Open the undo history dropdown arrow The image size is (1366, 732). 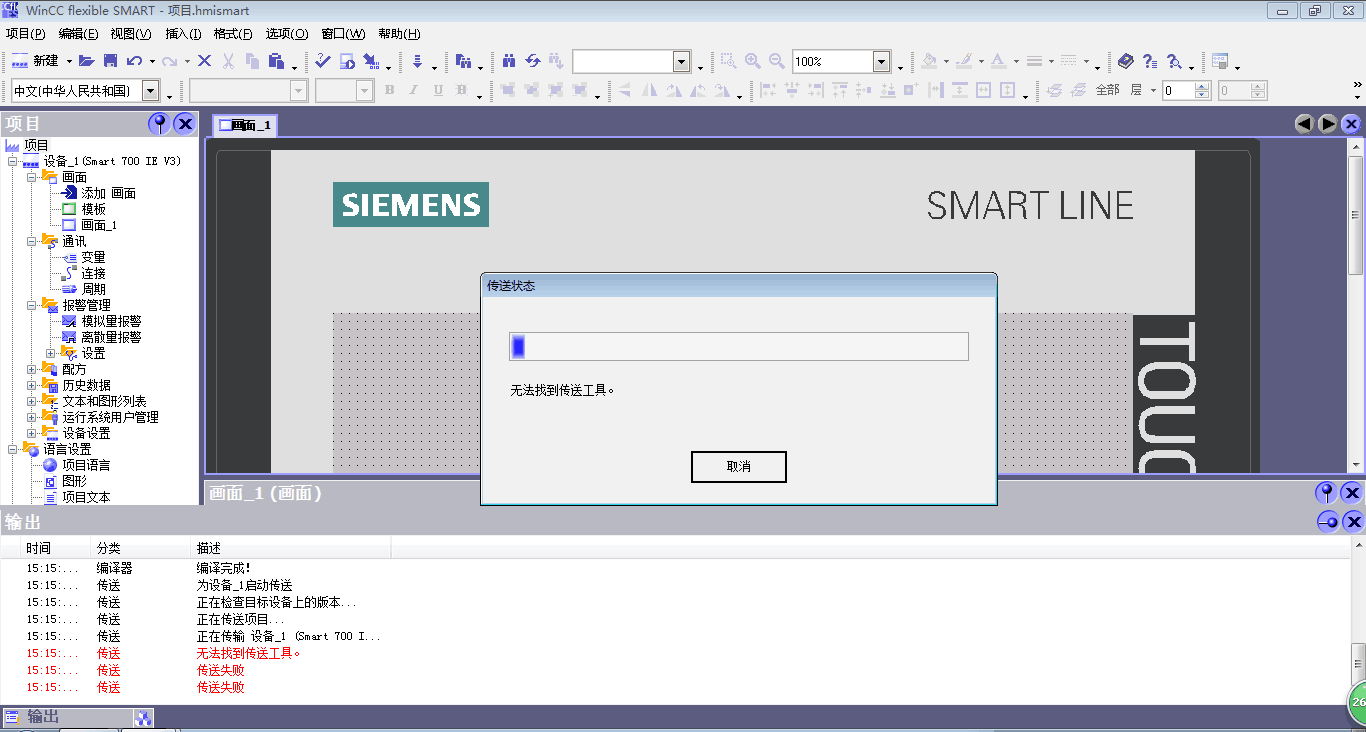coord(152,62)
